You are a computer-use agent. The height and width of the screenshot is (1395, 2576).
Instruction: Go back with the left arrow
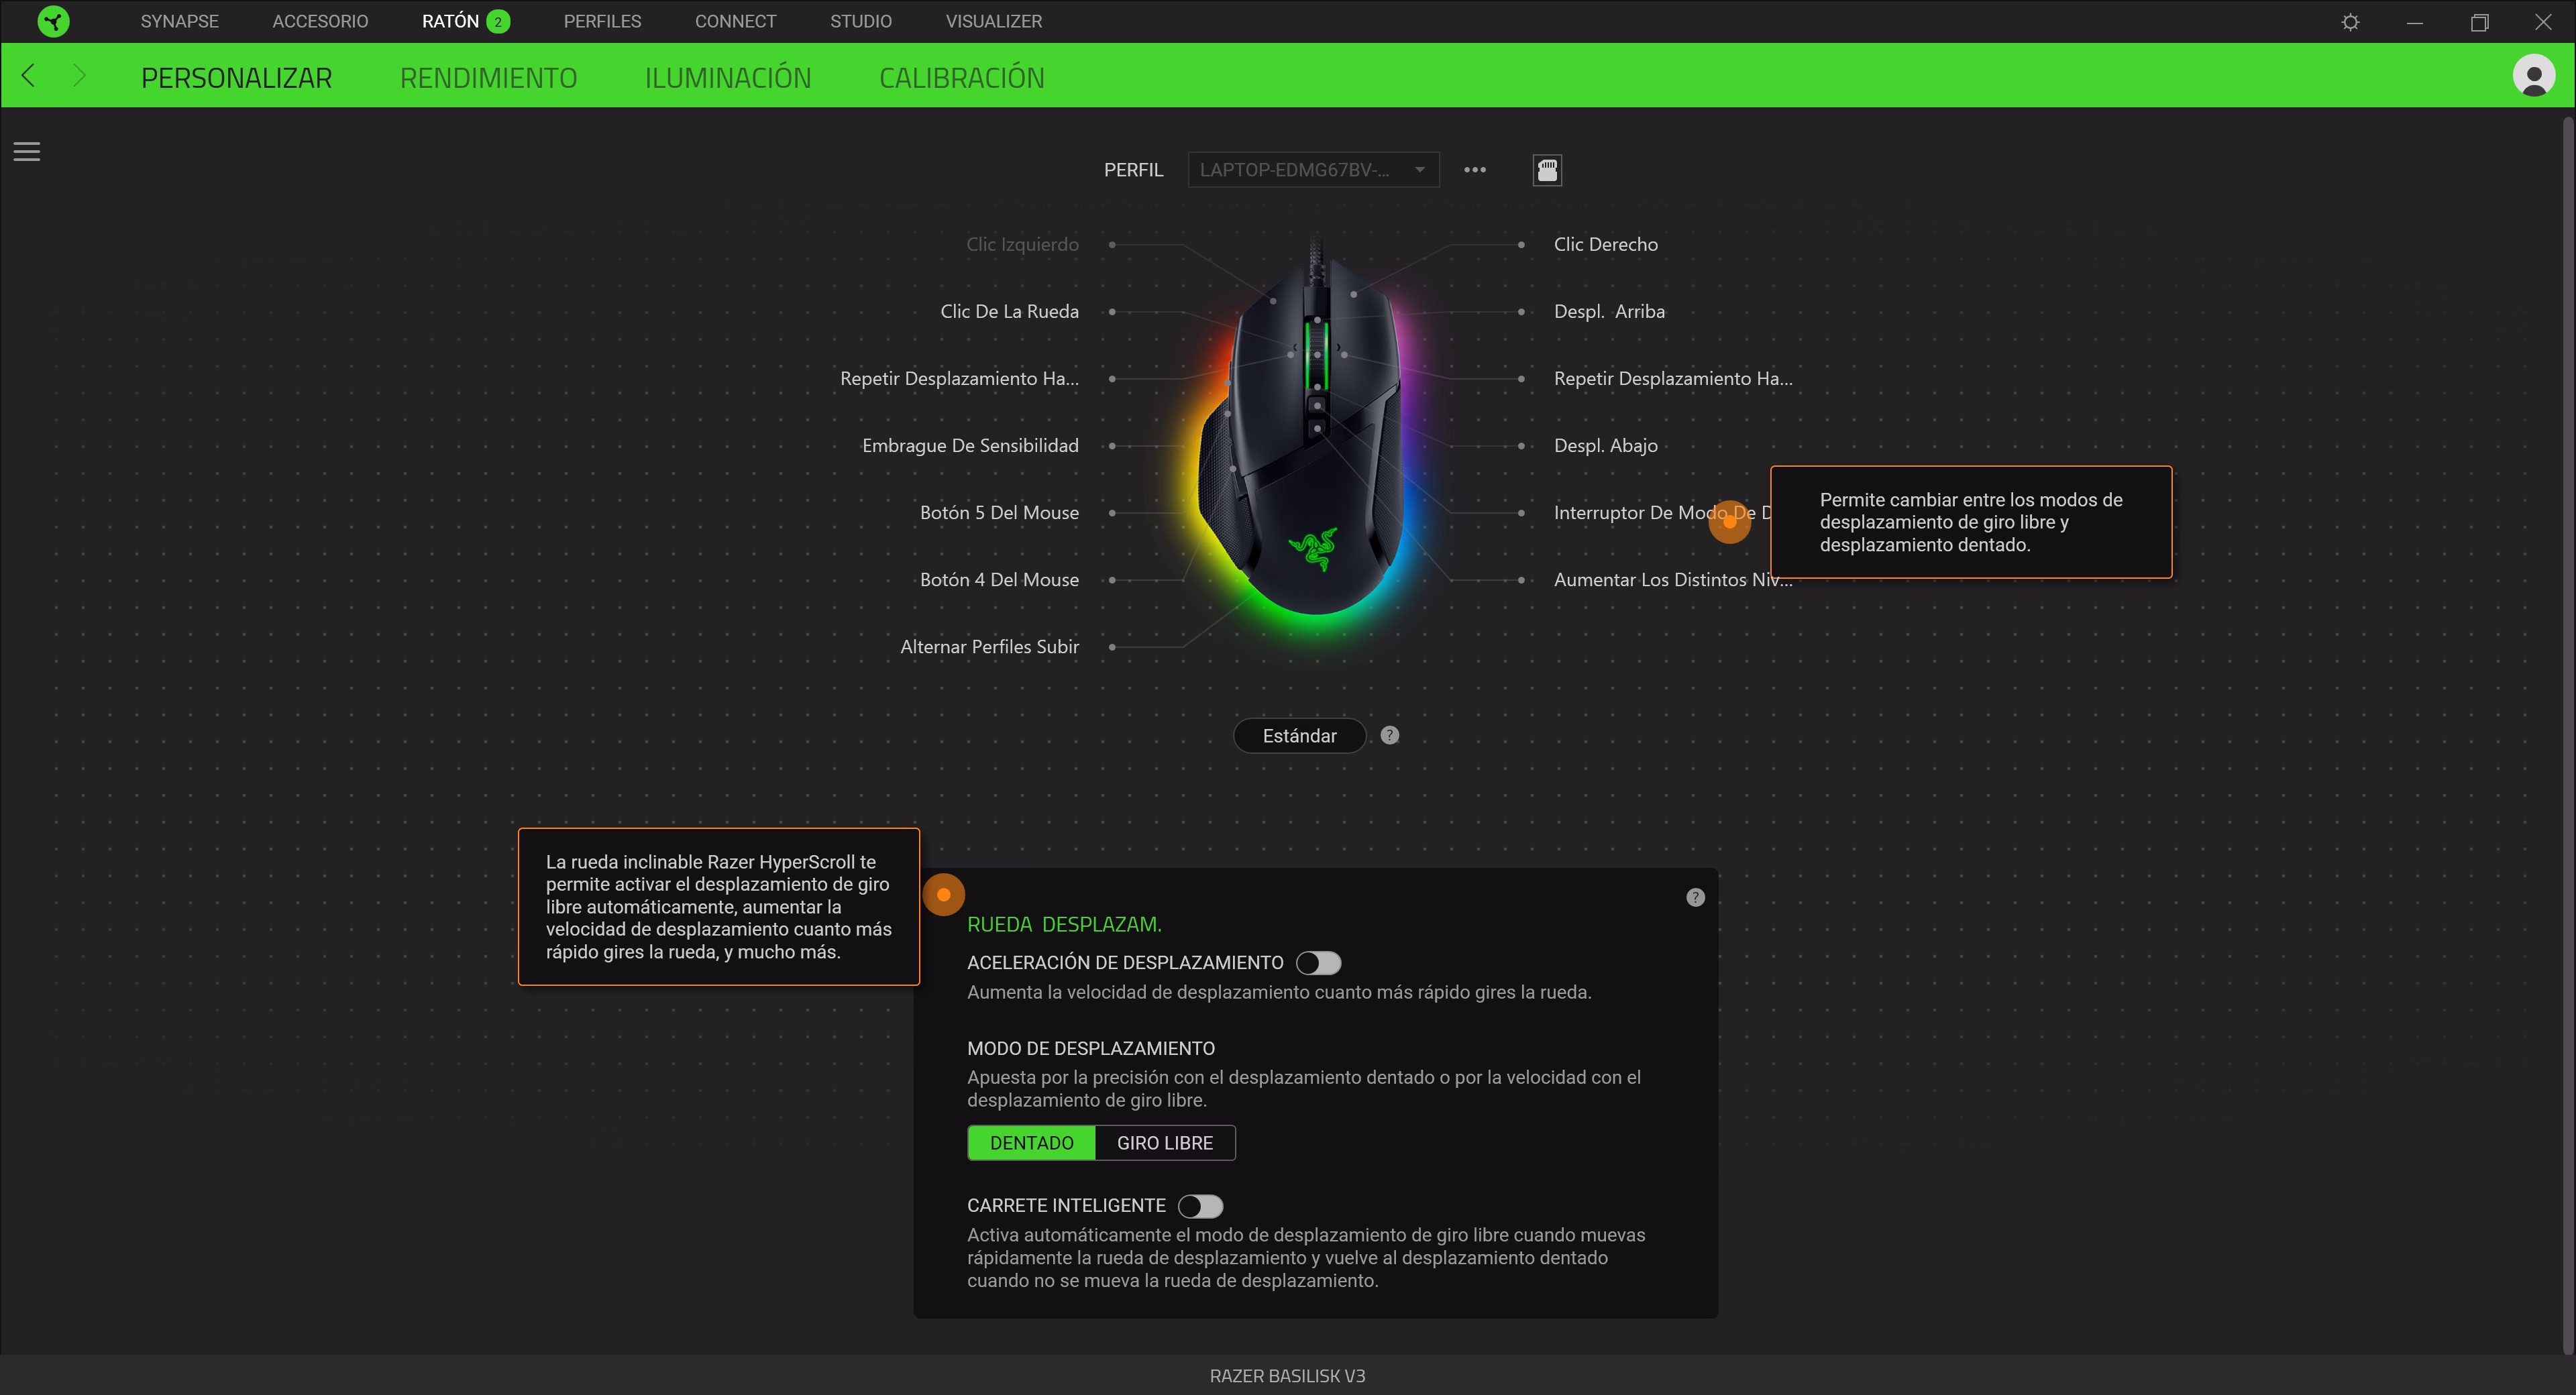(x=28, y=76)
